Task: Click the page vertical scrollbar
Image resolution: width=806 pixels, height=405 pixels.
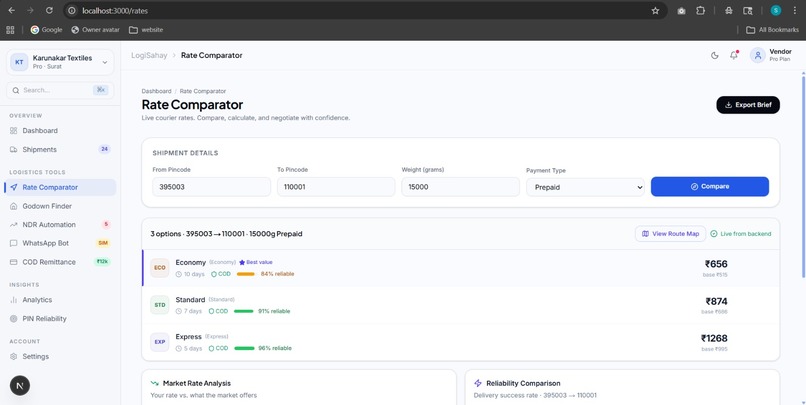Action: [803, 177]
